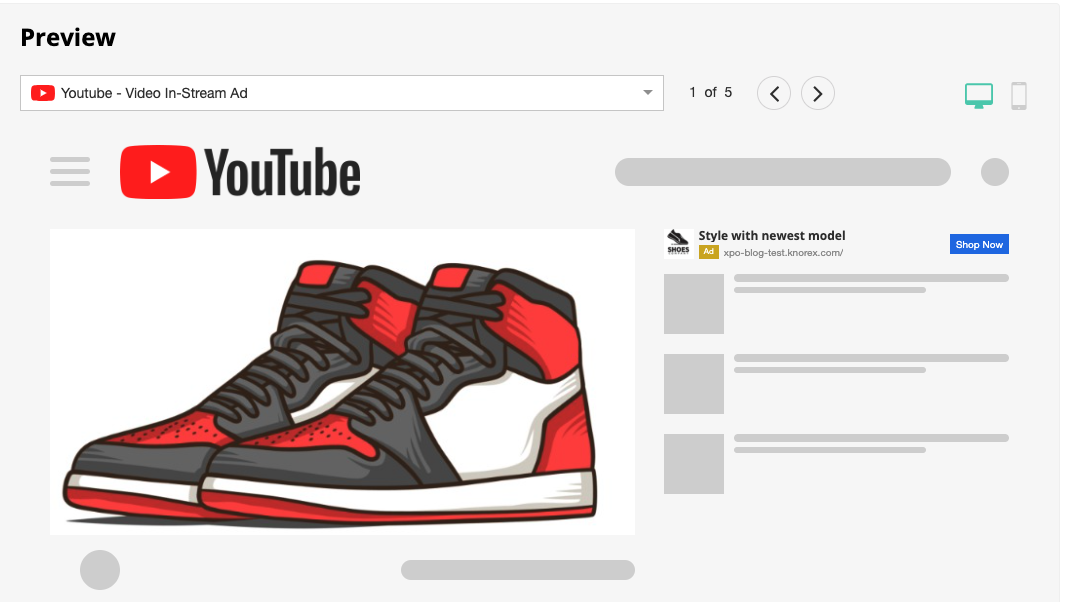
Task: Go to the previous preview with left arrow
Action: (773, 93)
